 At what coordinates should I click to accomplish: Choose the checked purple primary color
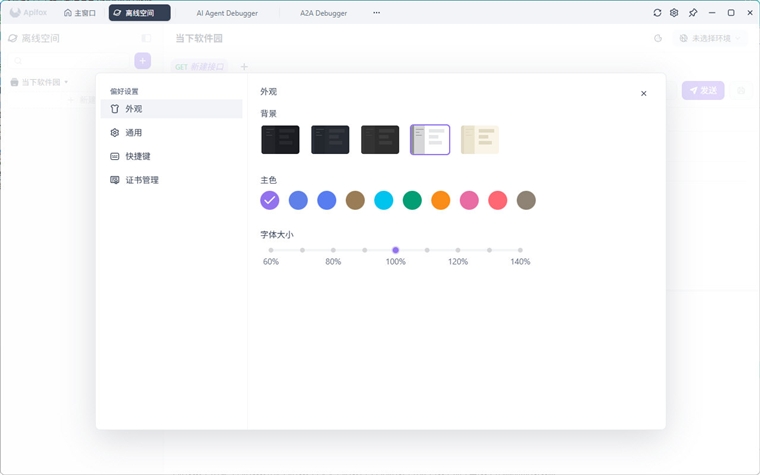pyautogui.click(x=269, y=200)
